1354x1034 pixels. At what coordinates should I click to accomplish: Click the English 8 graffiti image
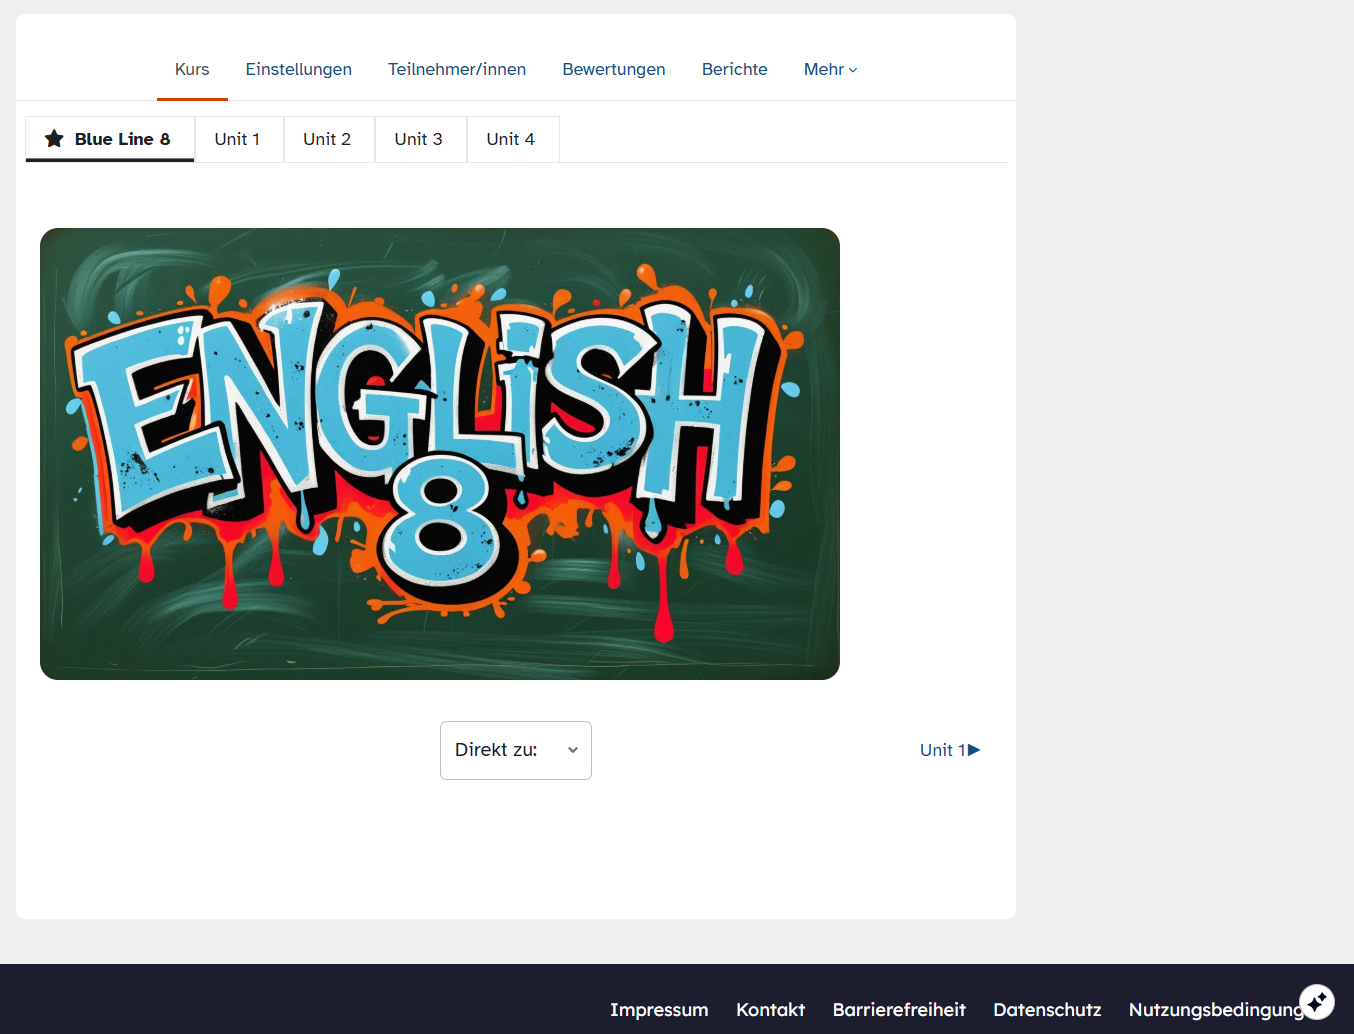point(440,454)
